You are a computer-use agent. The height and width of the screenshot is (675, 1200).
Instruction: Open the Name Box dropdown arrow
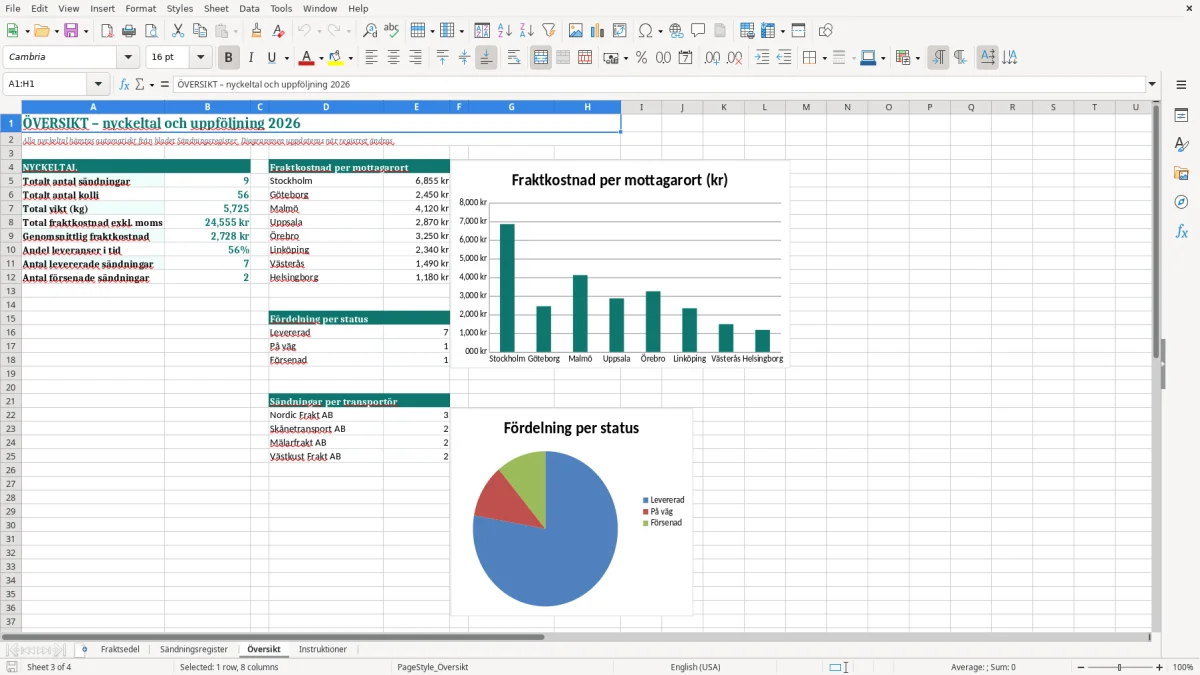coord(98,85)
